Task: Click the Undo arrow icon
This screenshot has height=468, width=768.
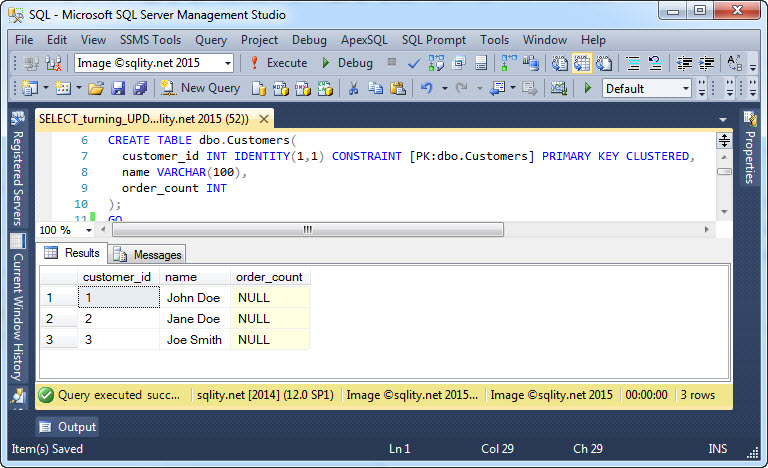Action: [x=427, y=88]
